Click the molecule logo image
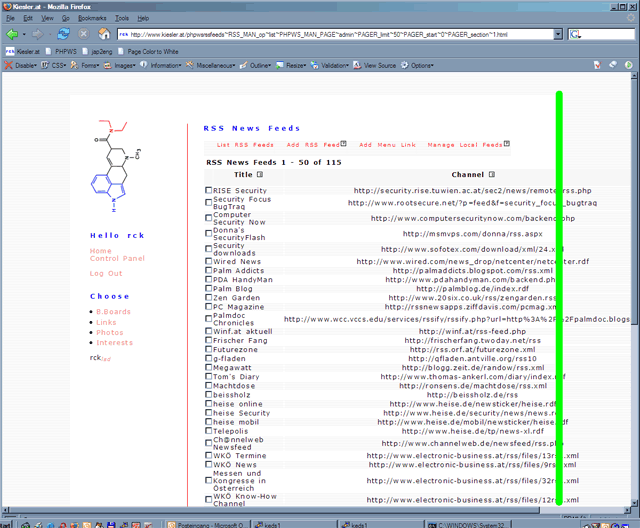 pyautogui.click(x=120, y=164)
